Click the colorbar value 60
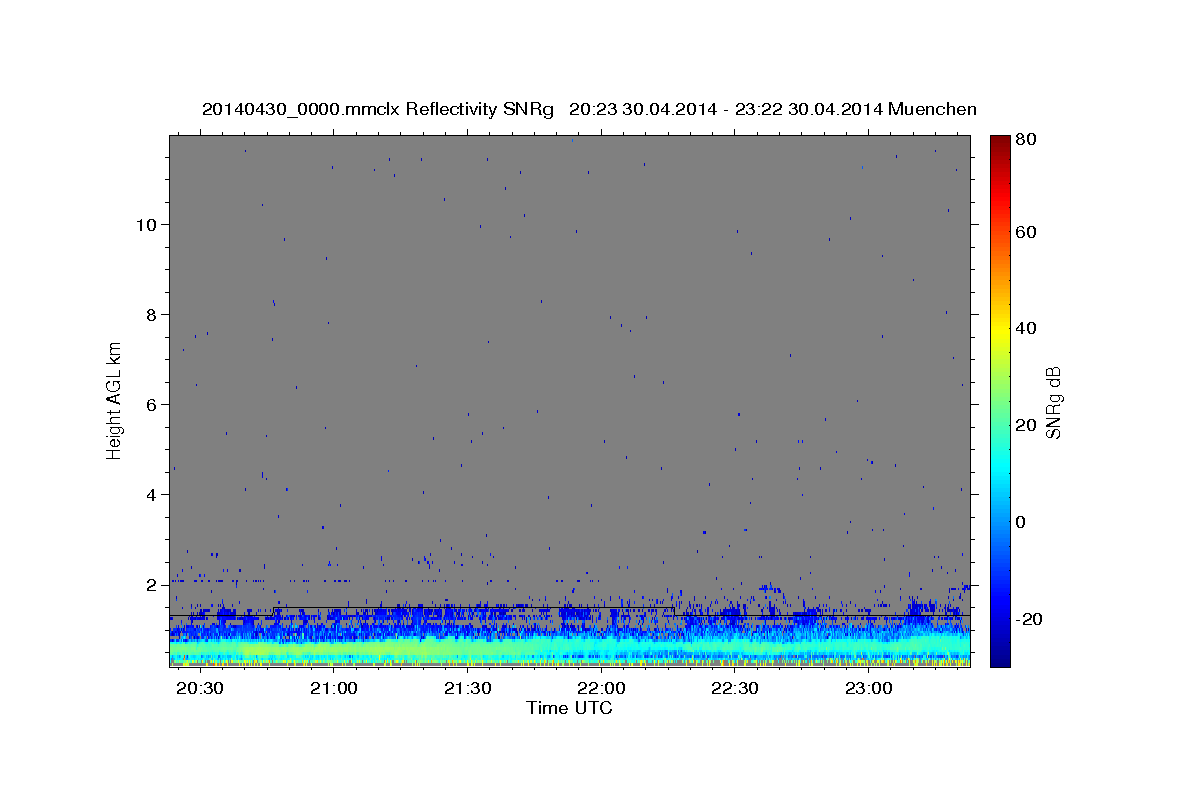The height and width of the screenshot is (800, 1200). point(1026,232)
